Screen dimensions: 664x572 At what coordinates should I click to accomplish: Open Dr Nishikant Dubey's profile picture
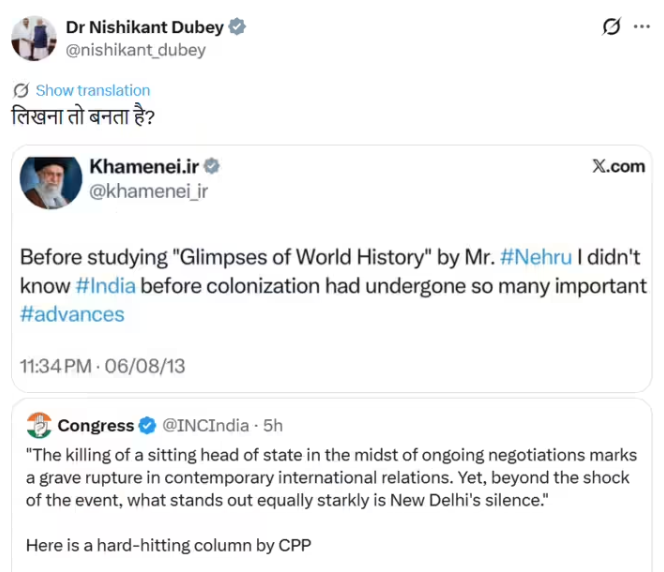click(x=33, y=38)
